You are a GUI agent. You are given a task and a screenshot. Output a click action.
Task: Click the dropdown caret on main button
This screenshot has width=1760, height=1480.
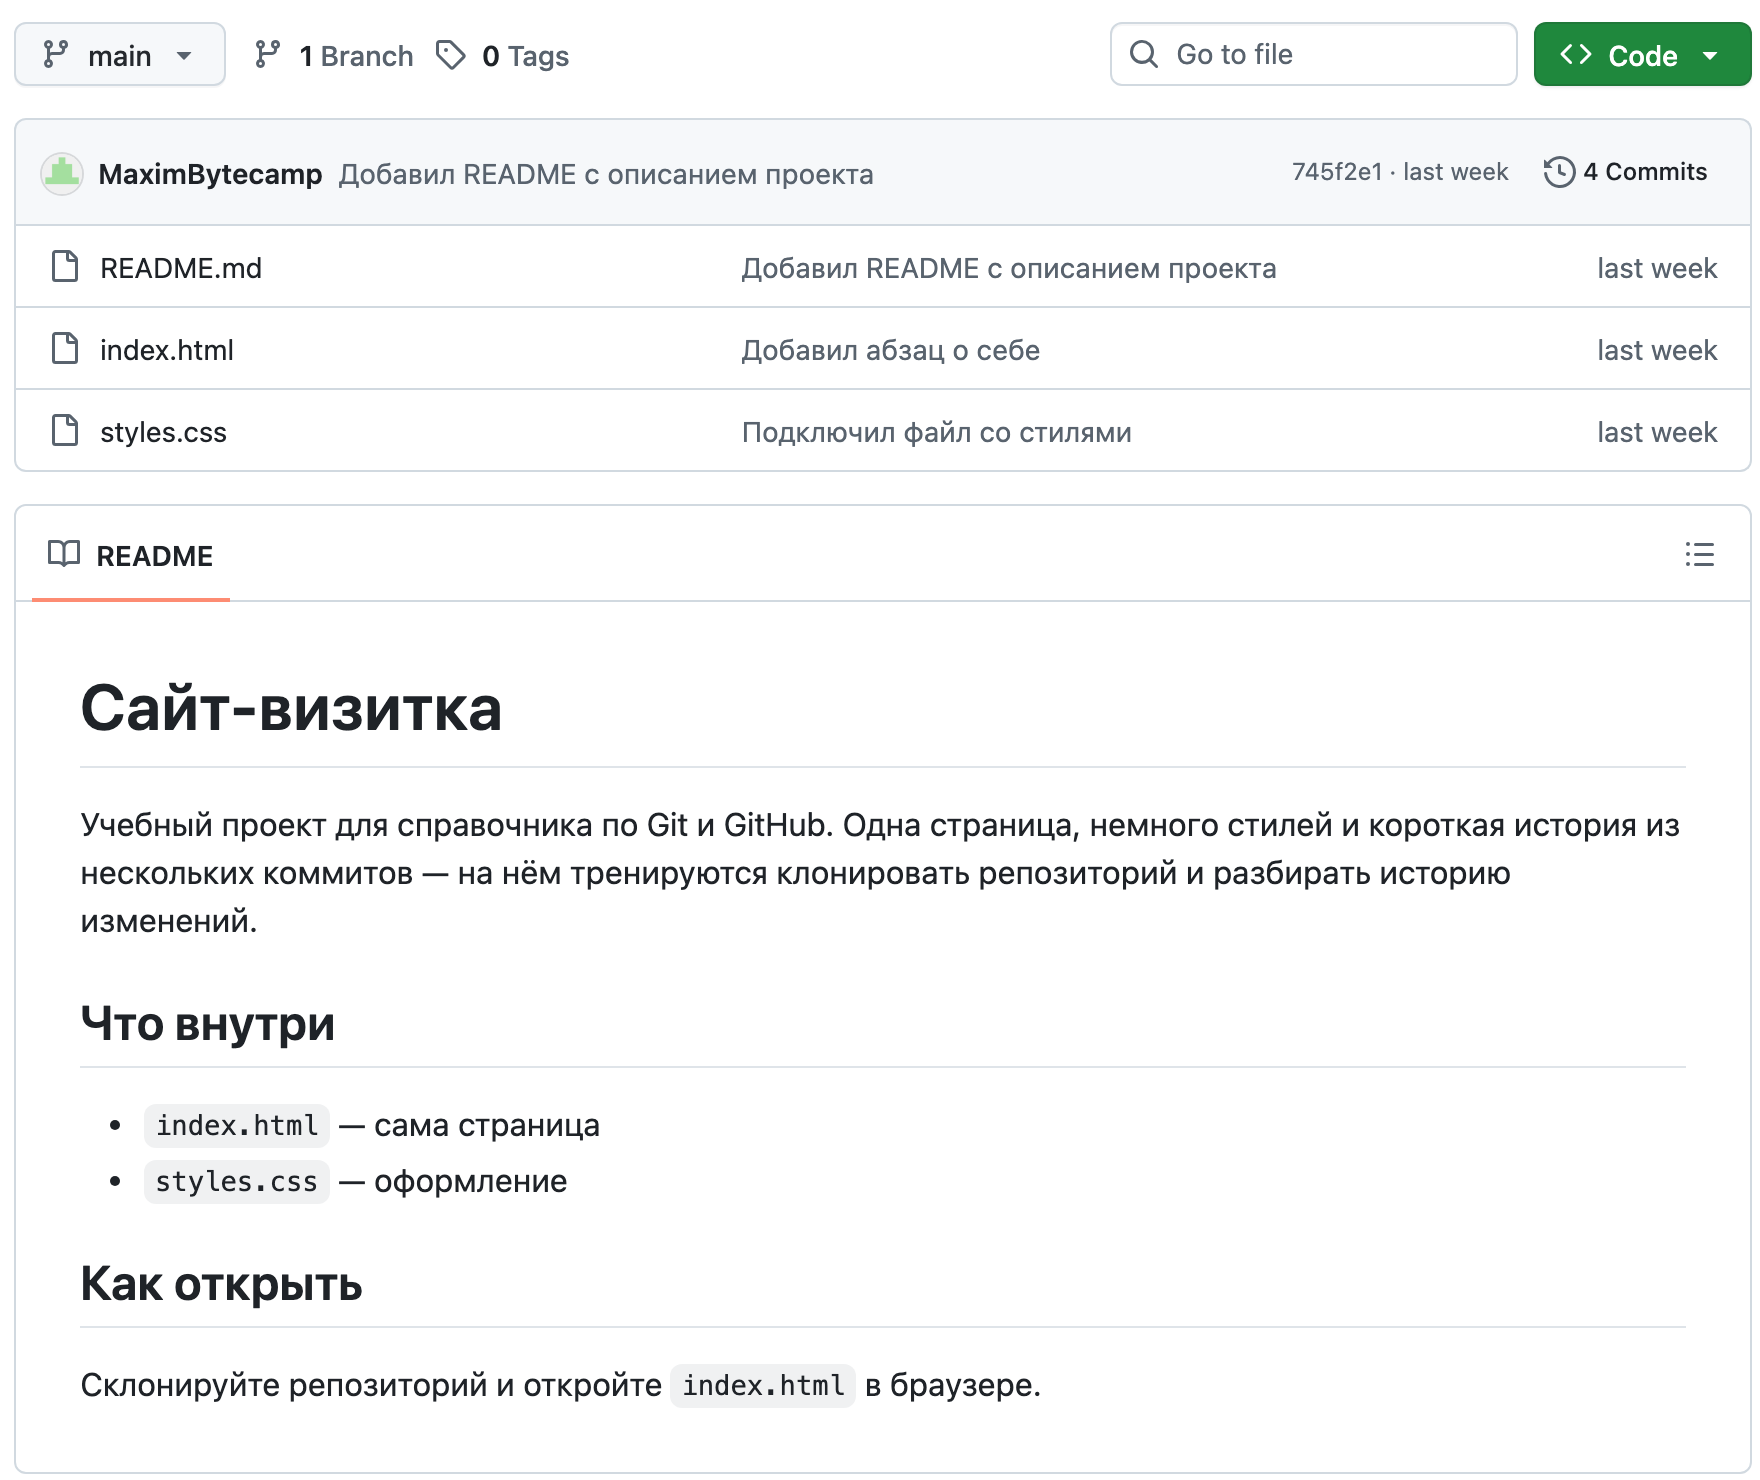point(184,56)
